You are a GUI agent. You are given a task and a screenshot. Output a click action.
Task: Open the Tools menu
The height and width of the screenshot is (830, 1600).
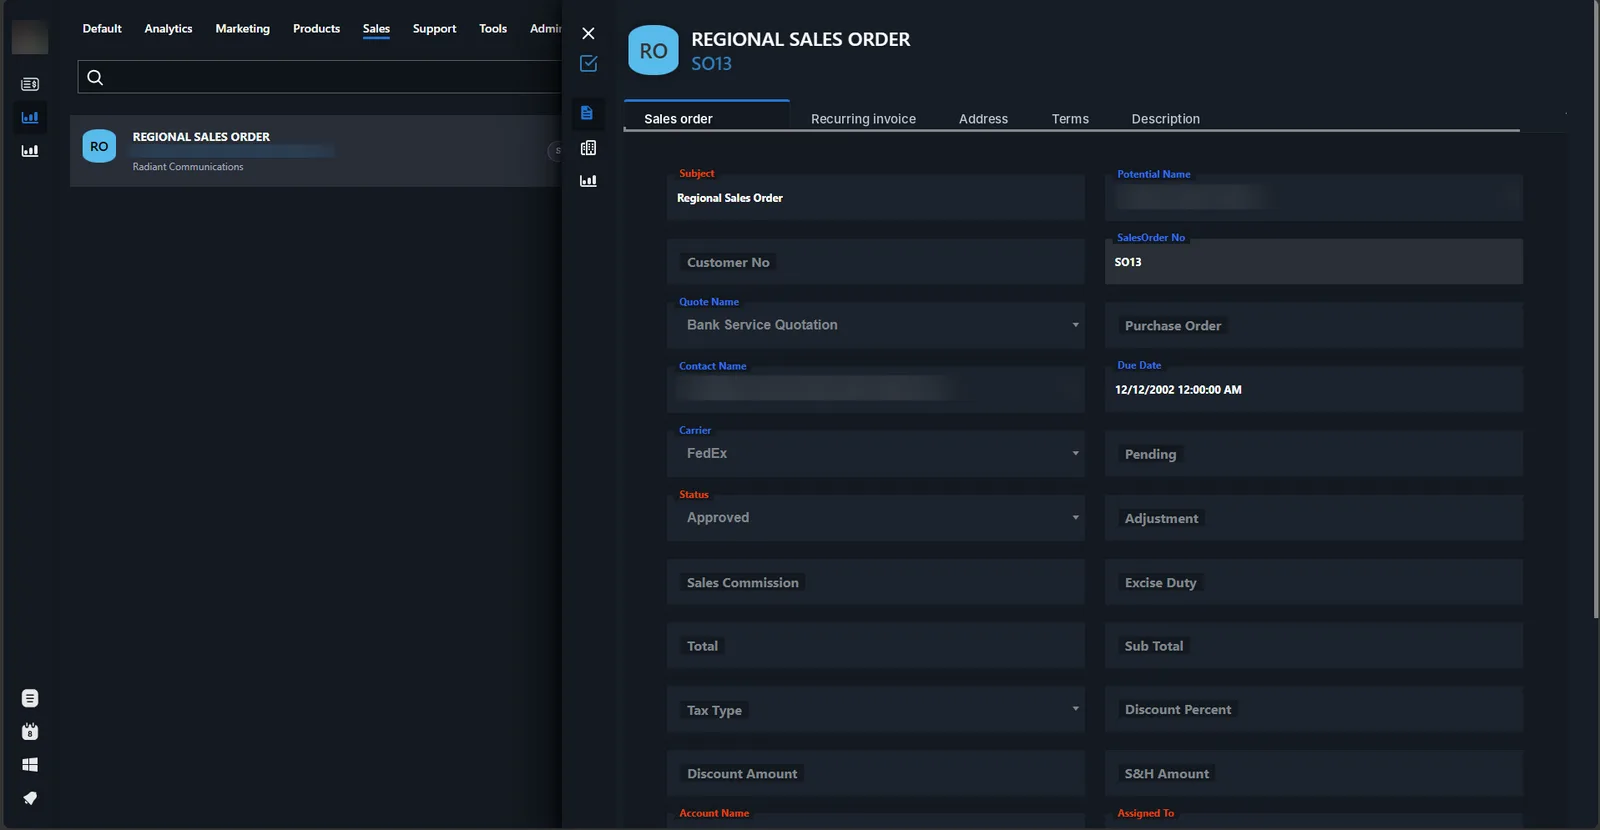click(x=493, y=29)
